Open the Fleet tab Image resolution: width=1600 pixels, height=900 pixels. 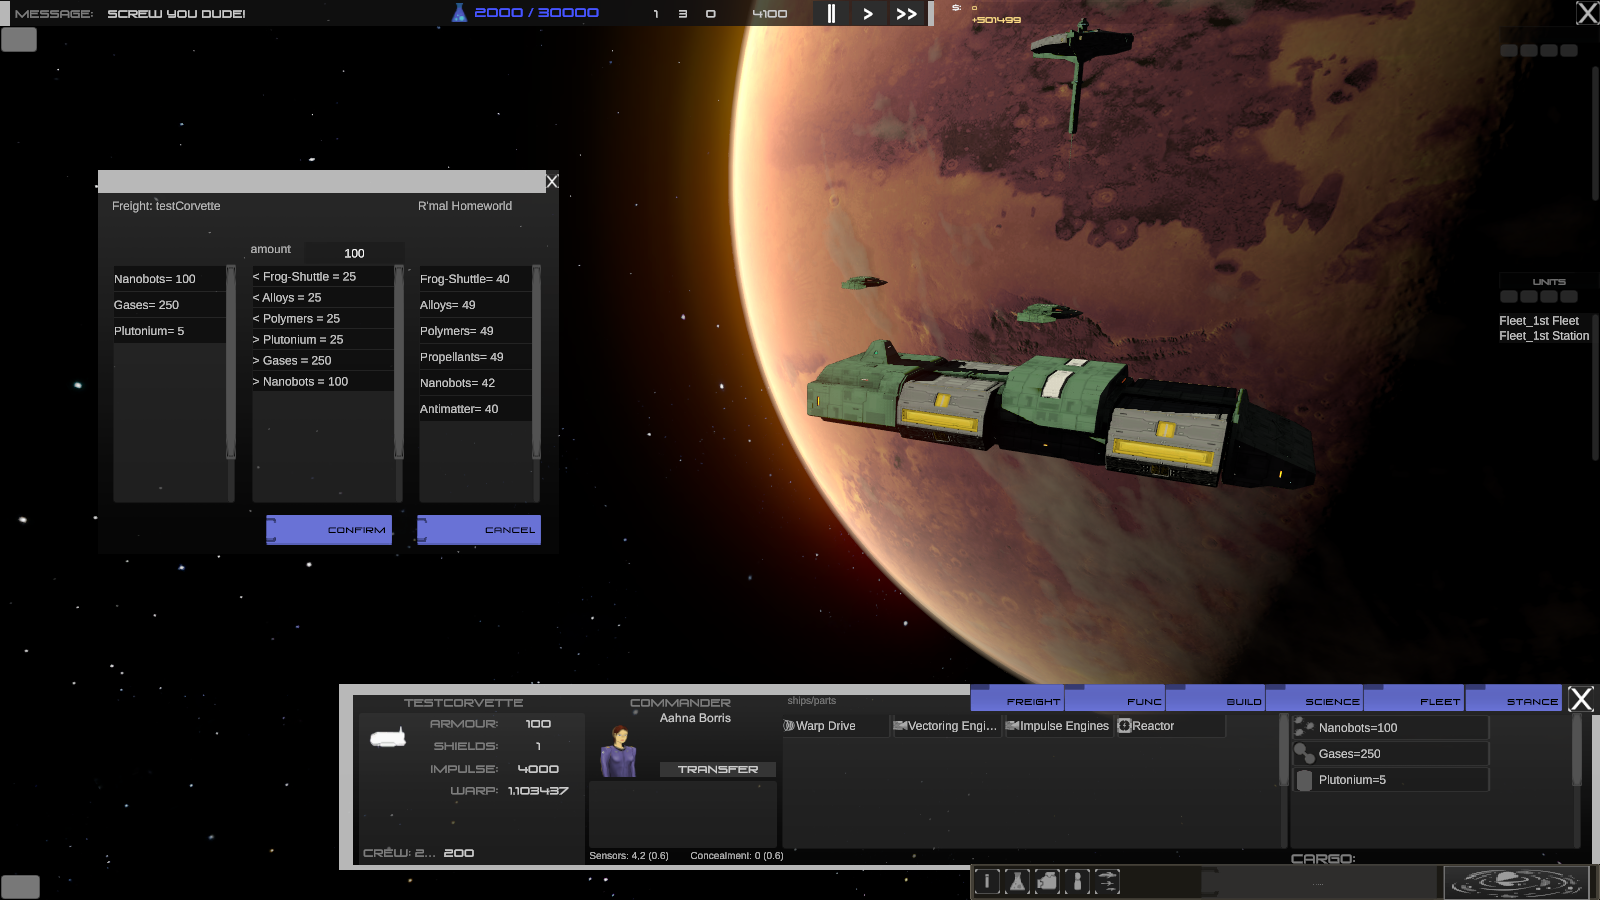(x=1414, y=698)
